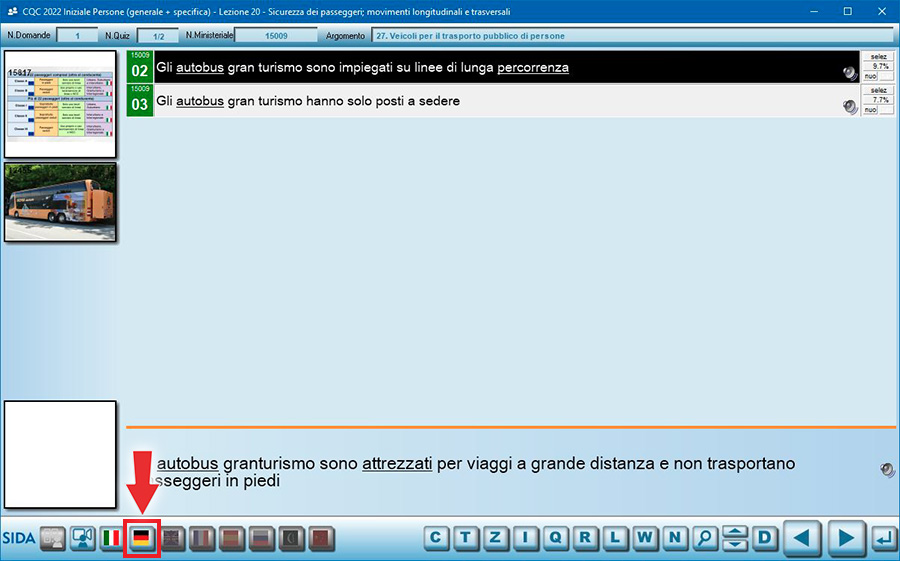Open the vehicle classes table thumbnail

click(60, 105)
